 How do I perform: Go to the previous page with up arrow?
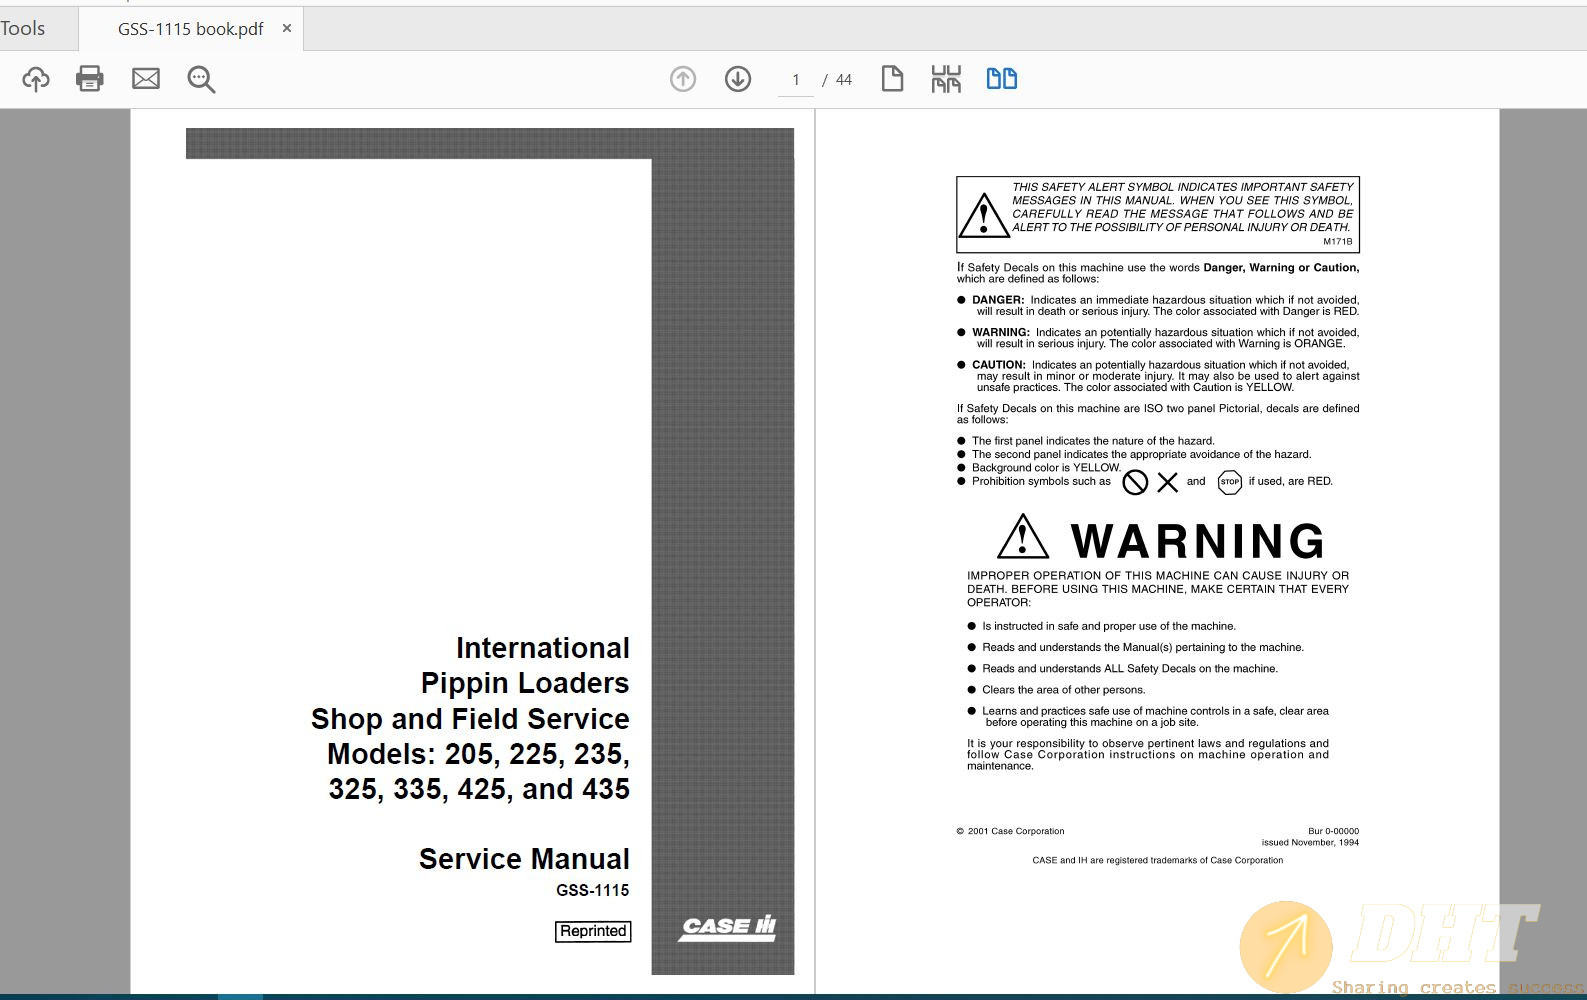pyautogui.click(x=683, y=79)
